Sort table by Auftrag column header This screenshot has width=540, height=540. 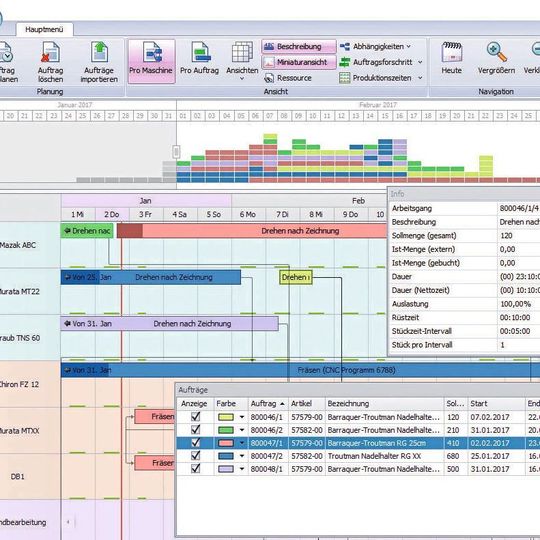tap(268, 404)
